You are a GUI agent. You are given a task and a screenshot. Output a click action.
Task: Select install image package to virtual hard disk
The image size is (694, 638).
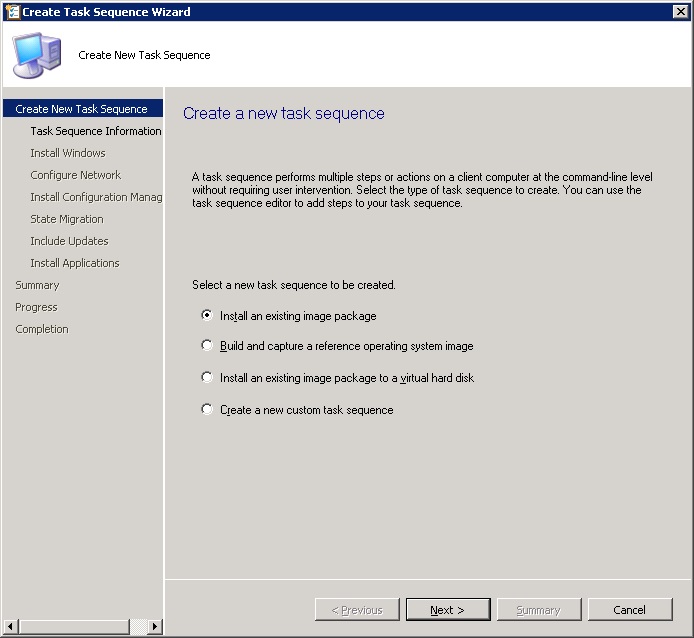point(208,378)
